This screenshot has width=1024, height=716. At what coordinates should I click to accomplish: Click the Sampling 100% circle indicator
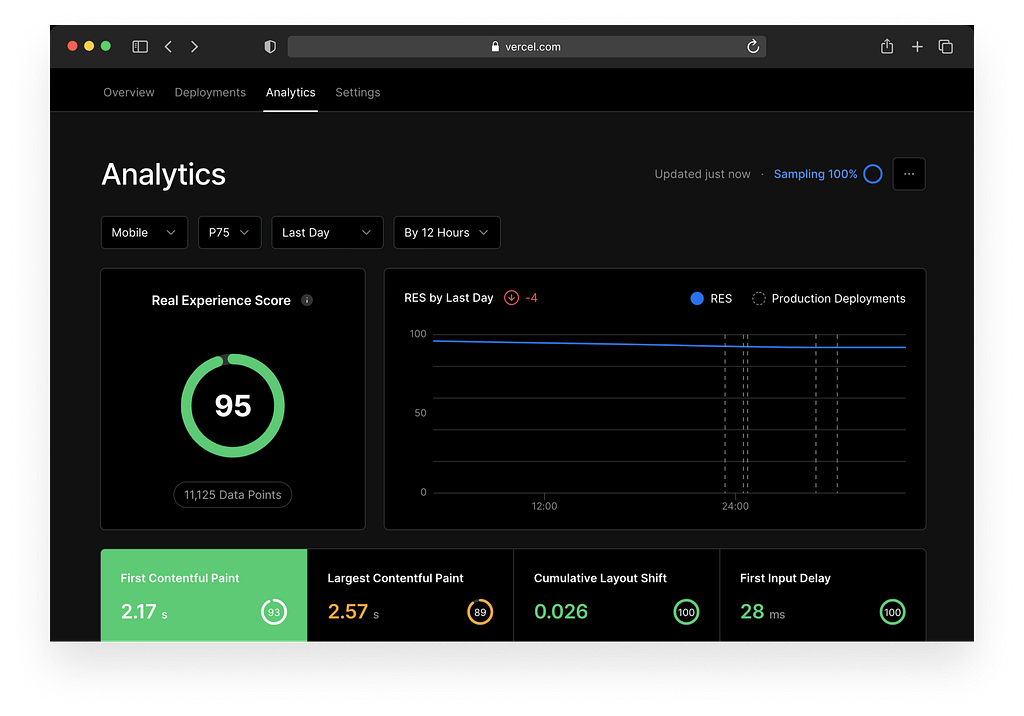[x=872, y=174]
